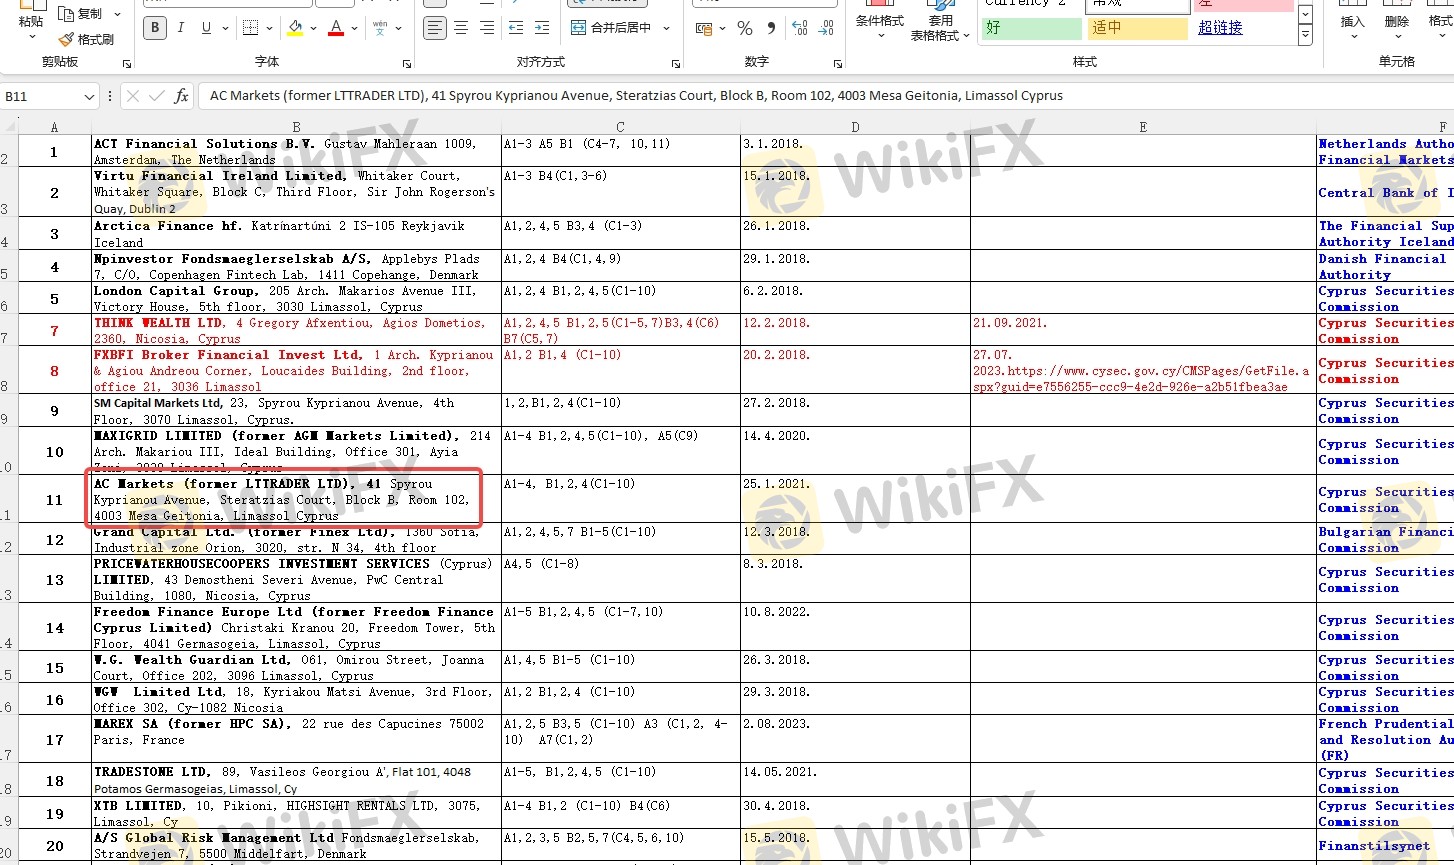Select column D header

(855, 127)
